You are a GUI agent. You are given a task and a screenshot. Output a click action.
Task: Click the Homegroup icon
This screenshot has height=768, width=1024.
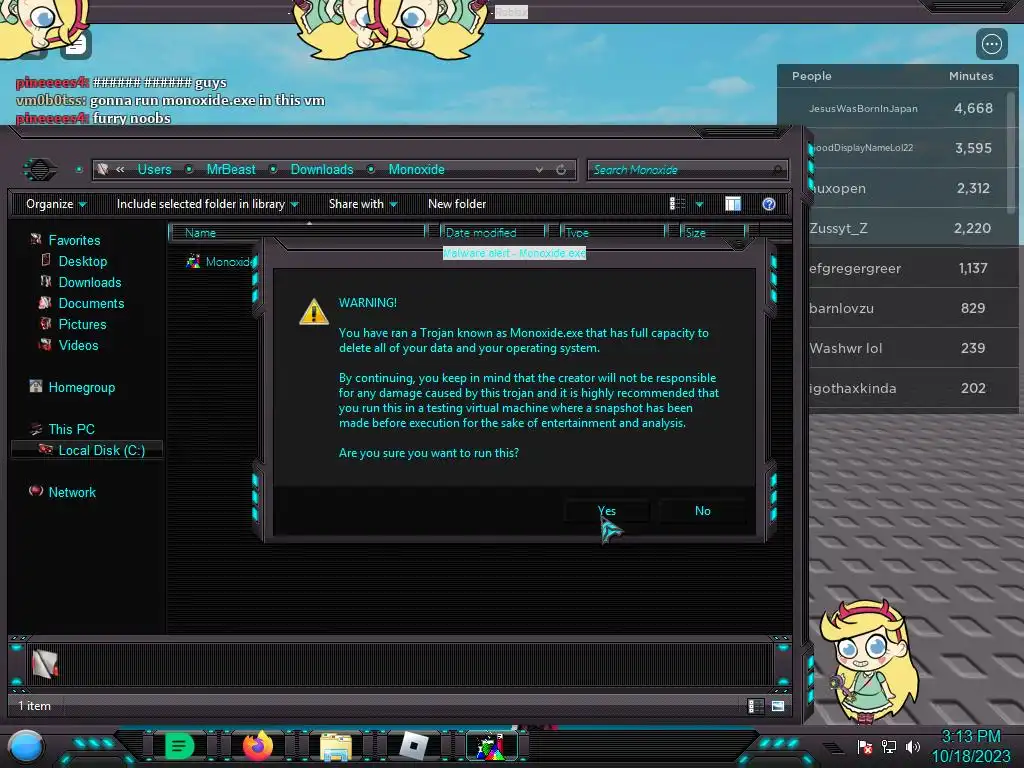pyautogui.click(x=36, y=387)
